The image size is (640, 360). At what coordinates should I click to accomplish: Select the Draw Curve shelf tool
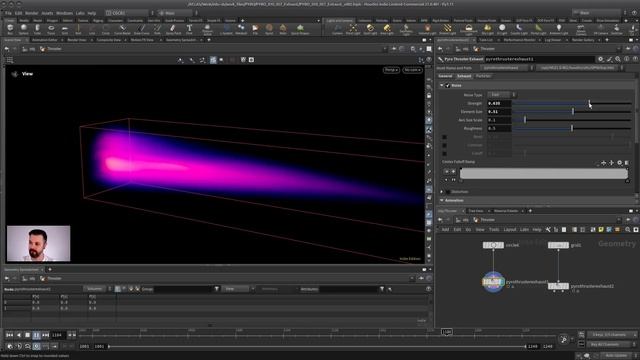coord(141,29)
